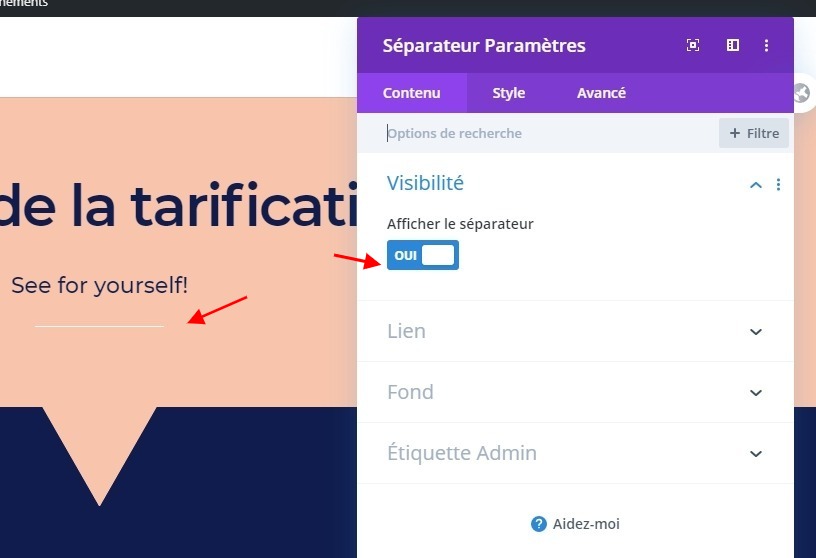
Task: Click the snap modal to sidebar icon
Action: [x=733, y=45]
